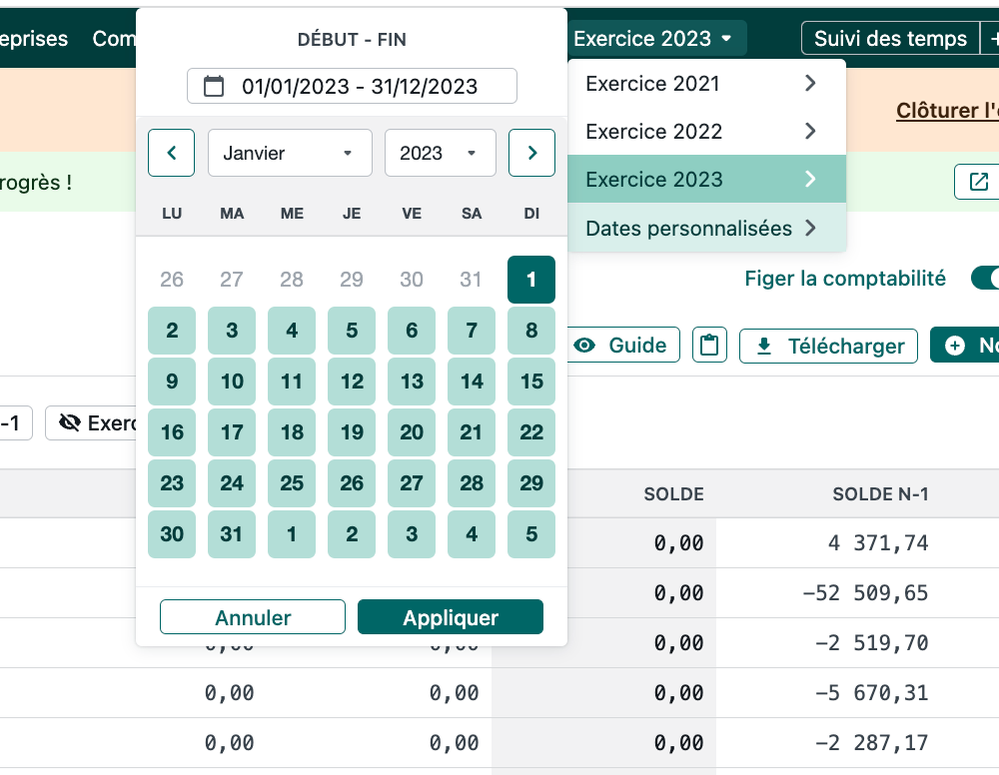Click the eye icon on Guide button
This screenshot has width=999, height=775.
(585, 346)
